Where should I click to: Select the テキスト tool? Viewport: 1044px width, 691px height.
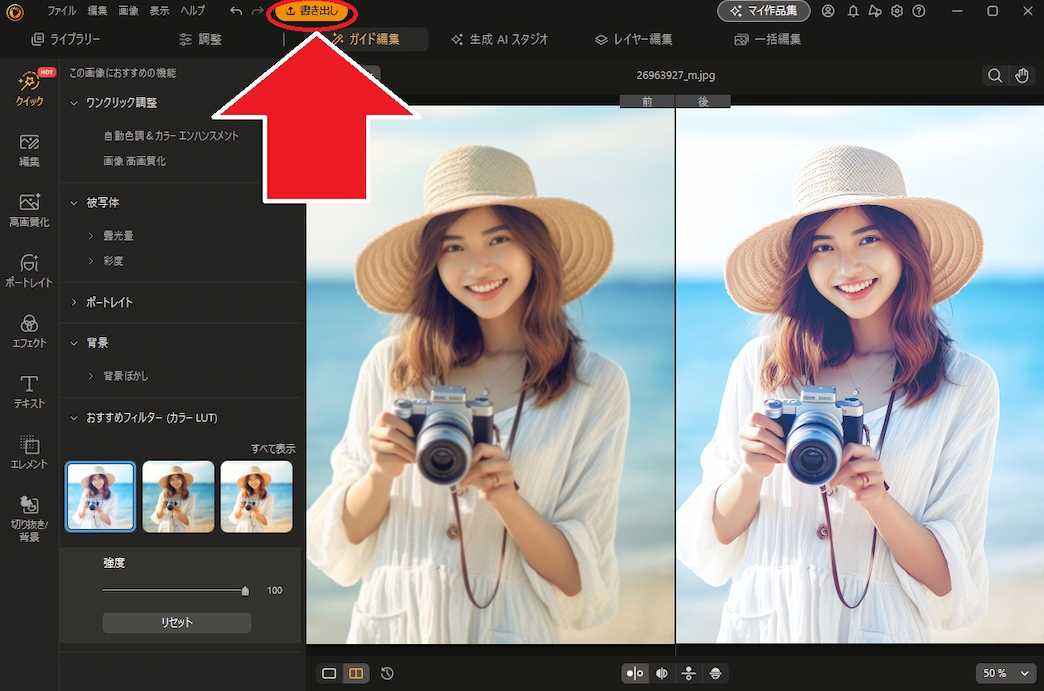tap(28, 390)
